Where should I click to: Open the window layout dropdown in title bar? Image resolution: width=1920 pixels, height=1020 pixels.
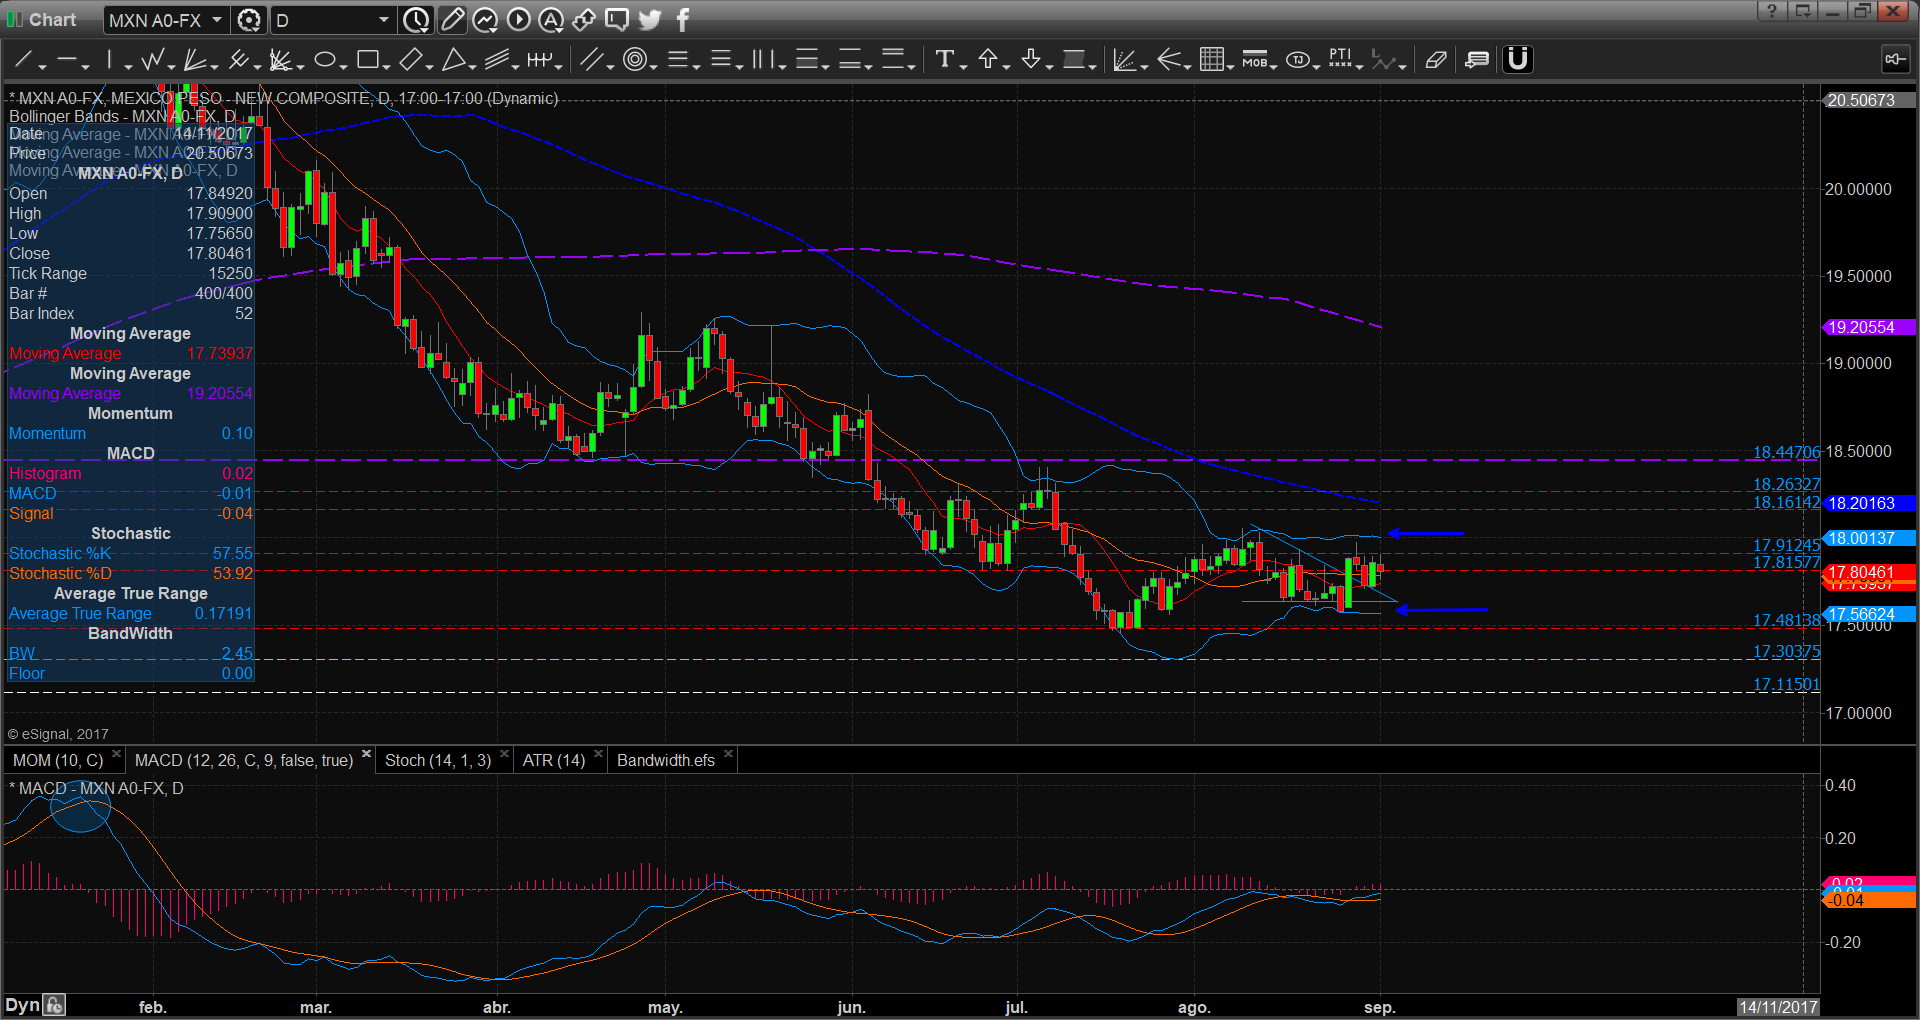(x=1803, y=11)
